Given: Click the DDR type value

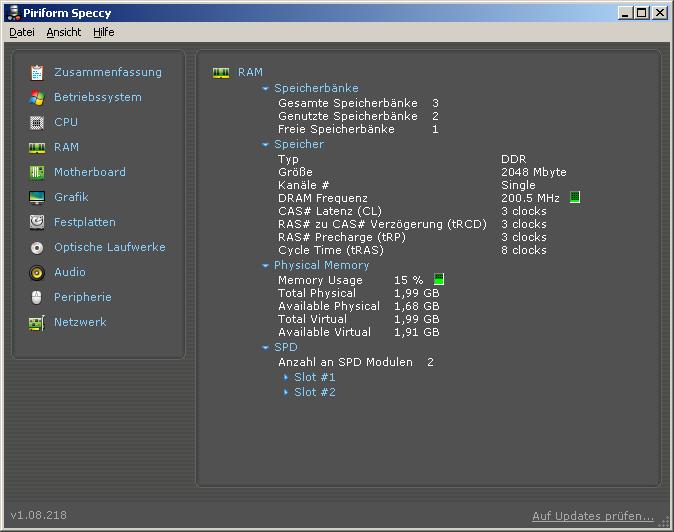Looking at the screenshot, I should click(514, 159).
